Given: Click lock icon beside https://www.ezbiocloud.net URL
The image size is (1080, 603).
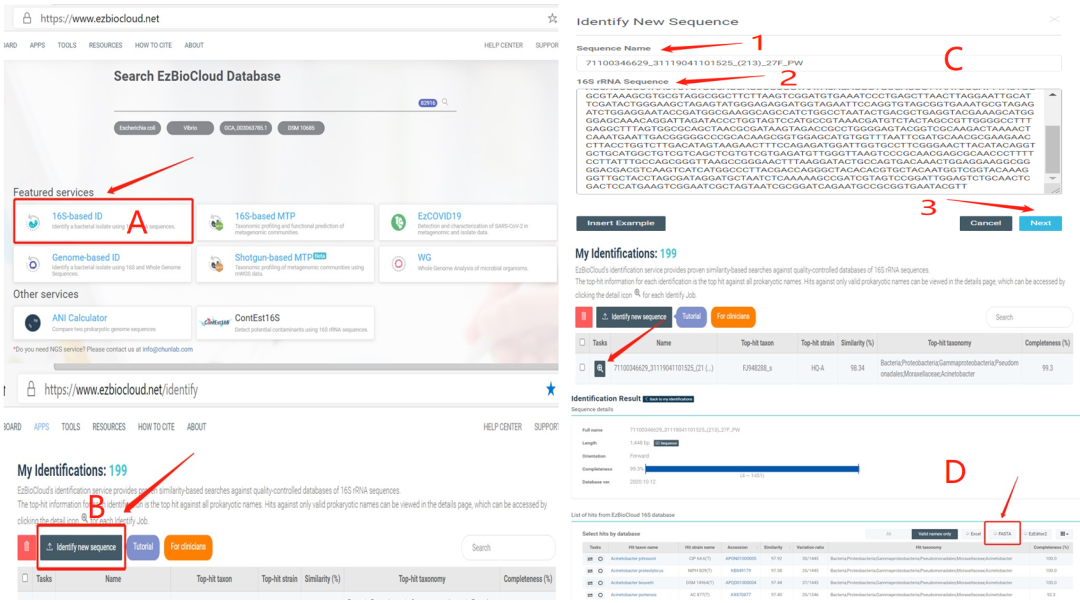Looking at the screenshot, I should [27, 19].
